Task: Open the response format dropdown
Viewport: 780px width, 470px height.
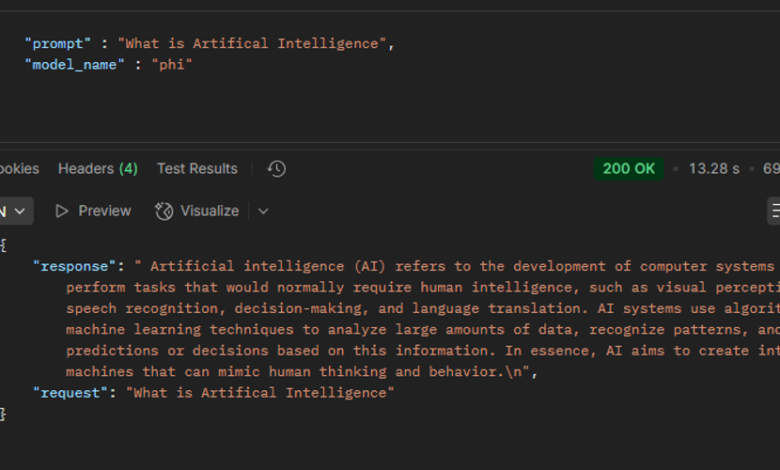Action: click(14, 211)
